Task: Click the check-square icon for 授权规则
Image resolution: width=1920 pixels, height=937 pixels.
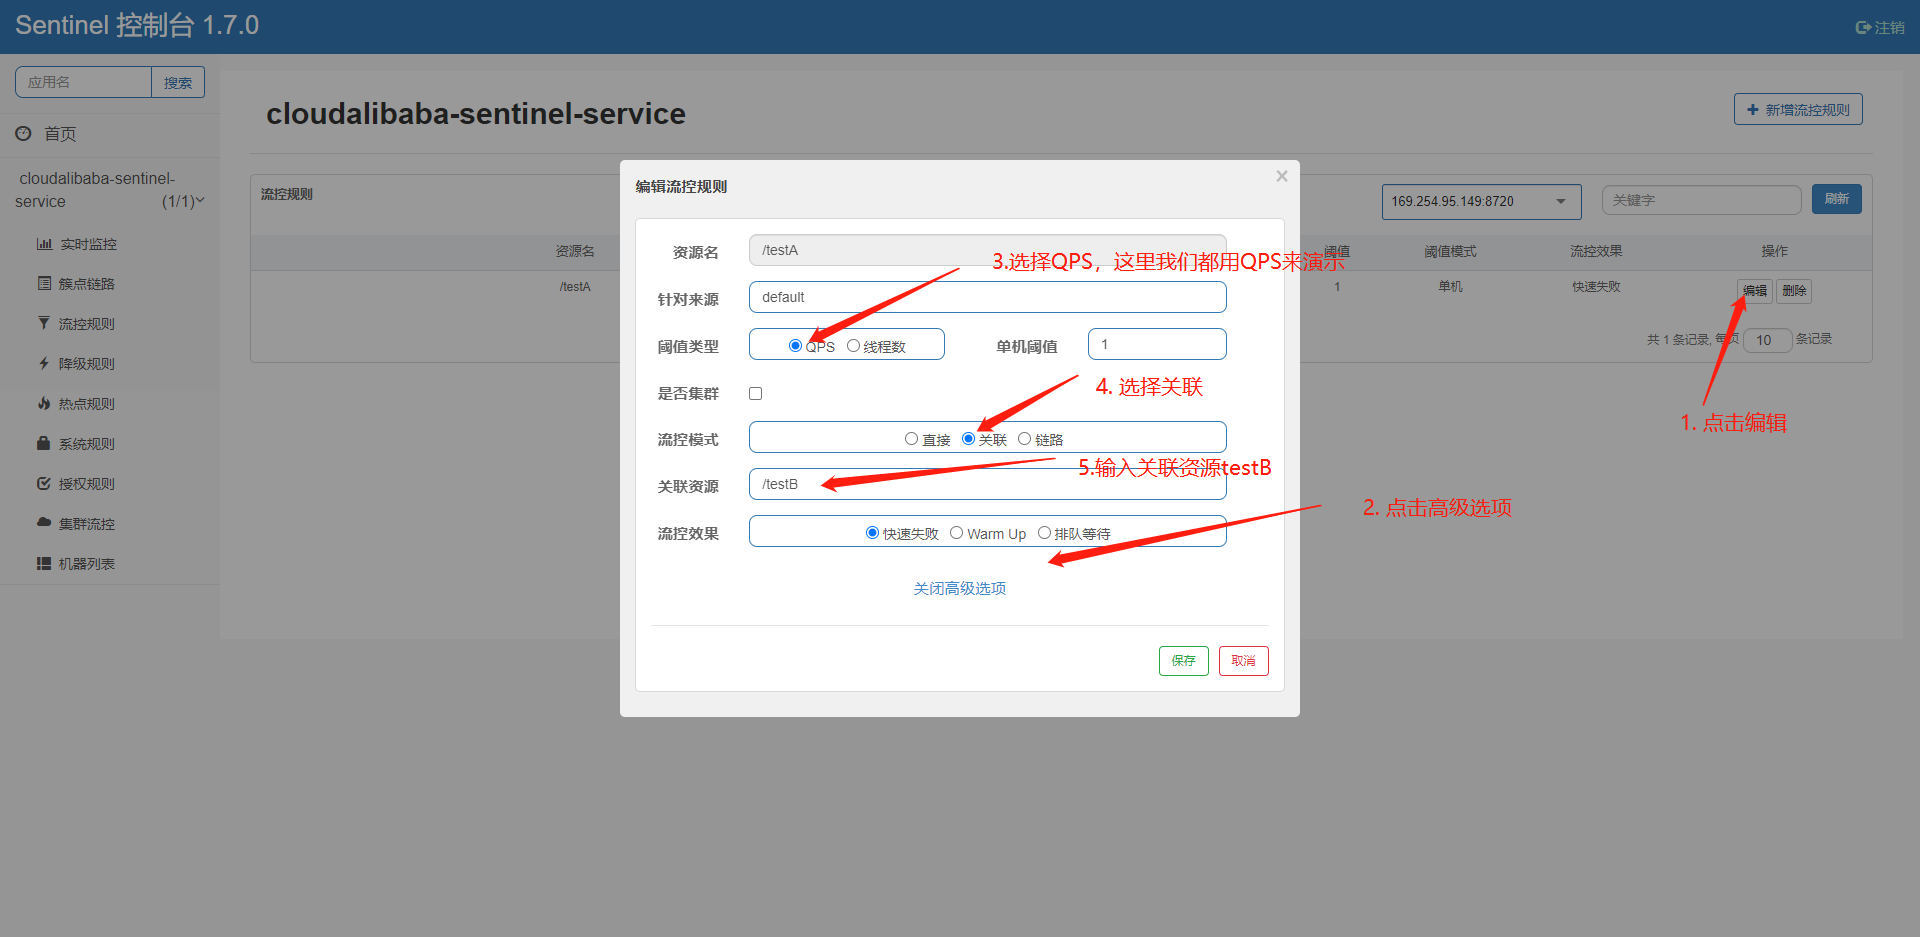Action: [44, 483]
